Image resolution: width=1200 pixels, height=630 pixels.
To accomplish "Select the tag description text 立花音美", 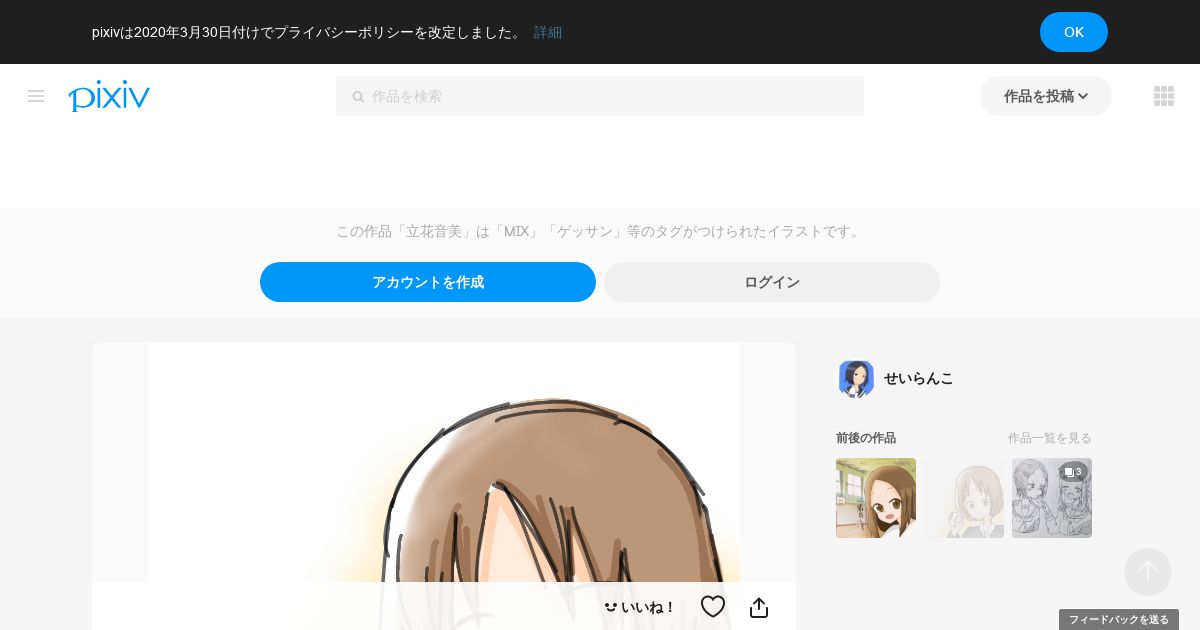I will [434, 231].
